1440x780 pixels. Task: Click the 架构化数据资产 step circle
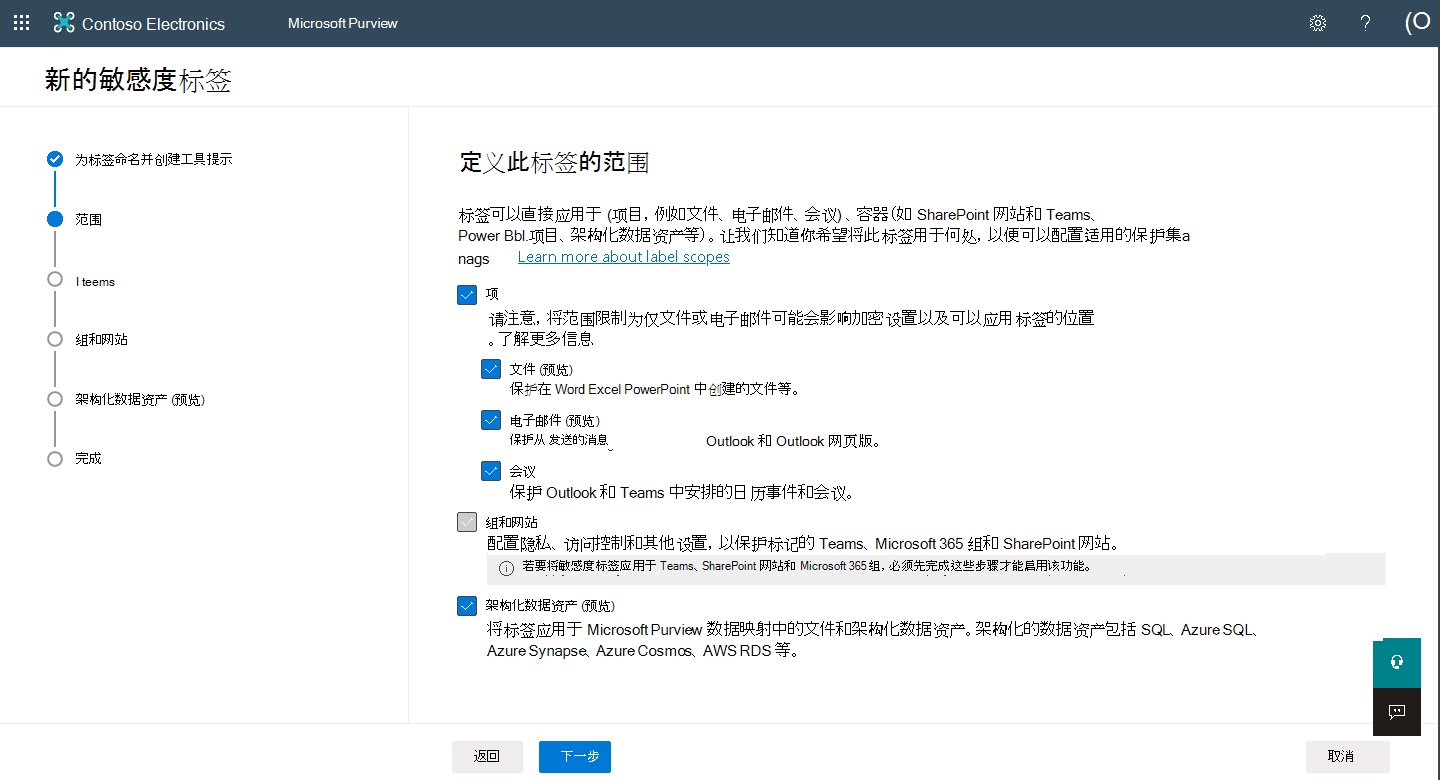point(55,399)
